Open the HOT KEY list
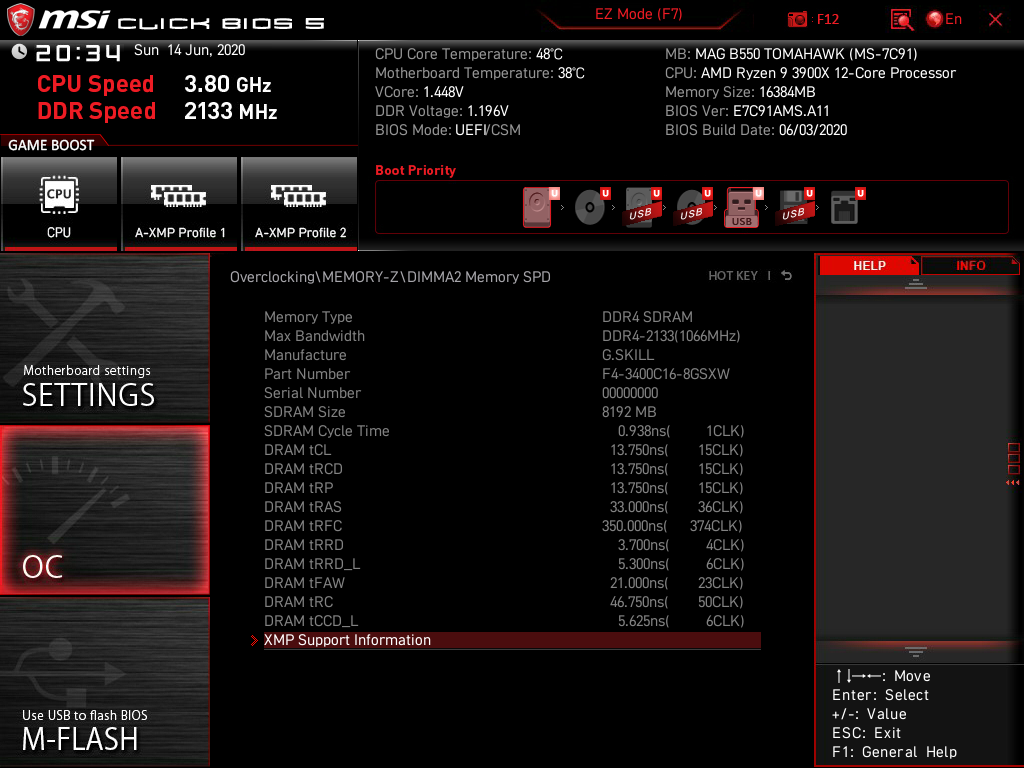Screen dimensions: 1024x768 click(733, 276)
